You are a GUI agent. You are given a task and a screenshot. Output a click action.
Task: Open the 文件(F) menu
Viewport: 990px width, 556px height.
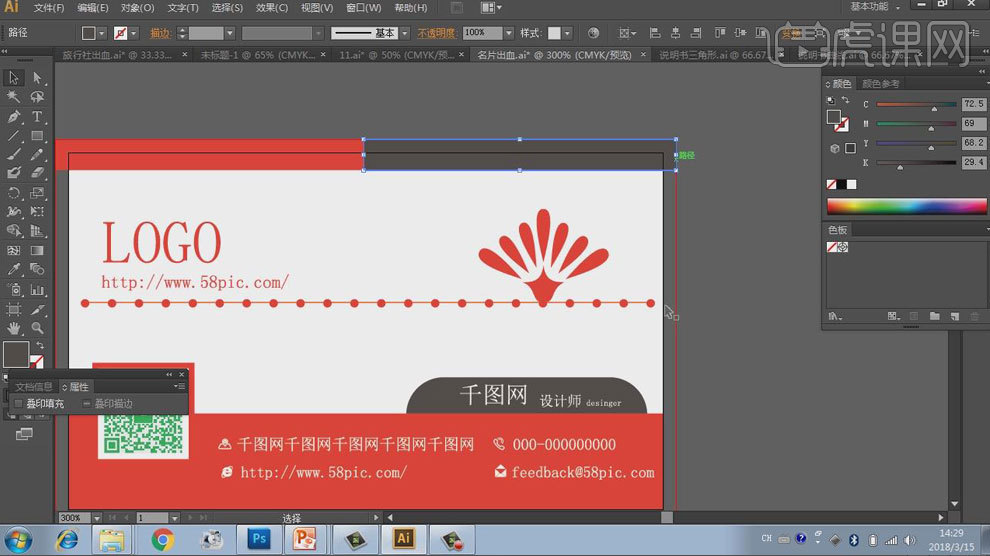(x=49, y=8)
